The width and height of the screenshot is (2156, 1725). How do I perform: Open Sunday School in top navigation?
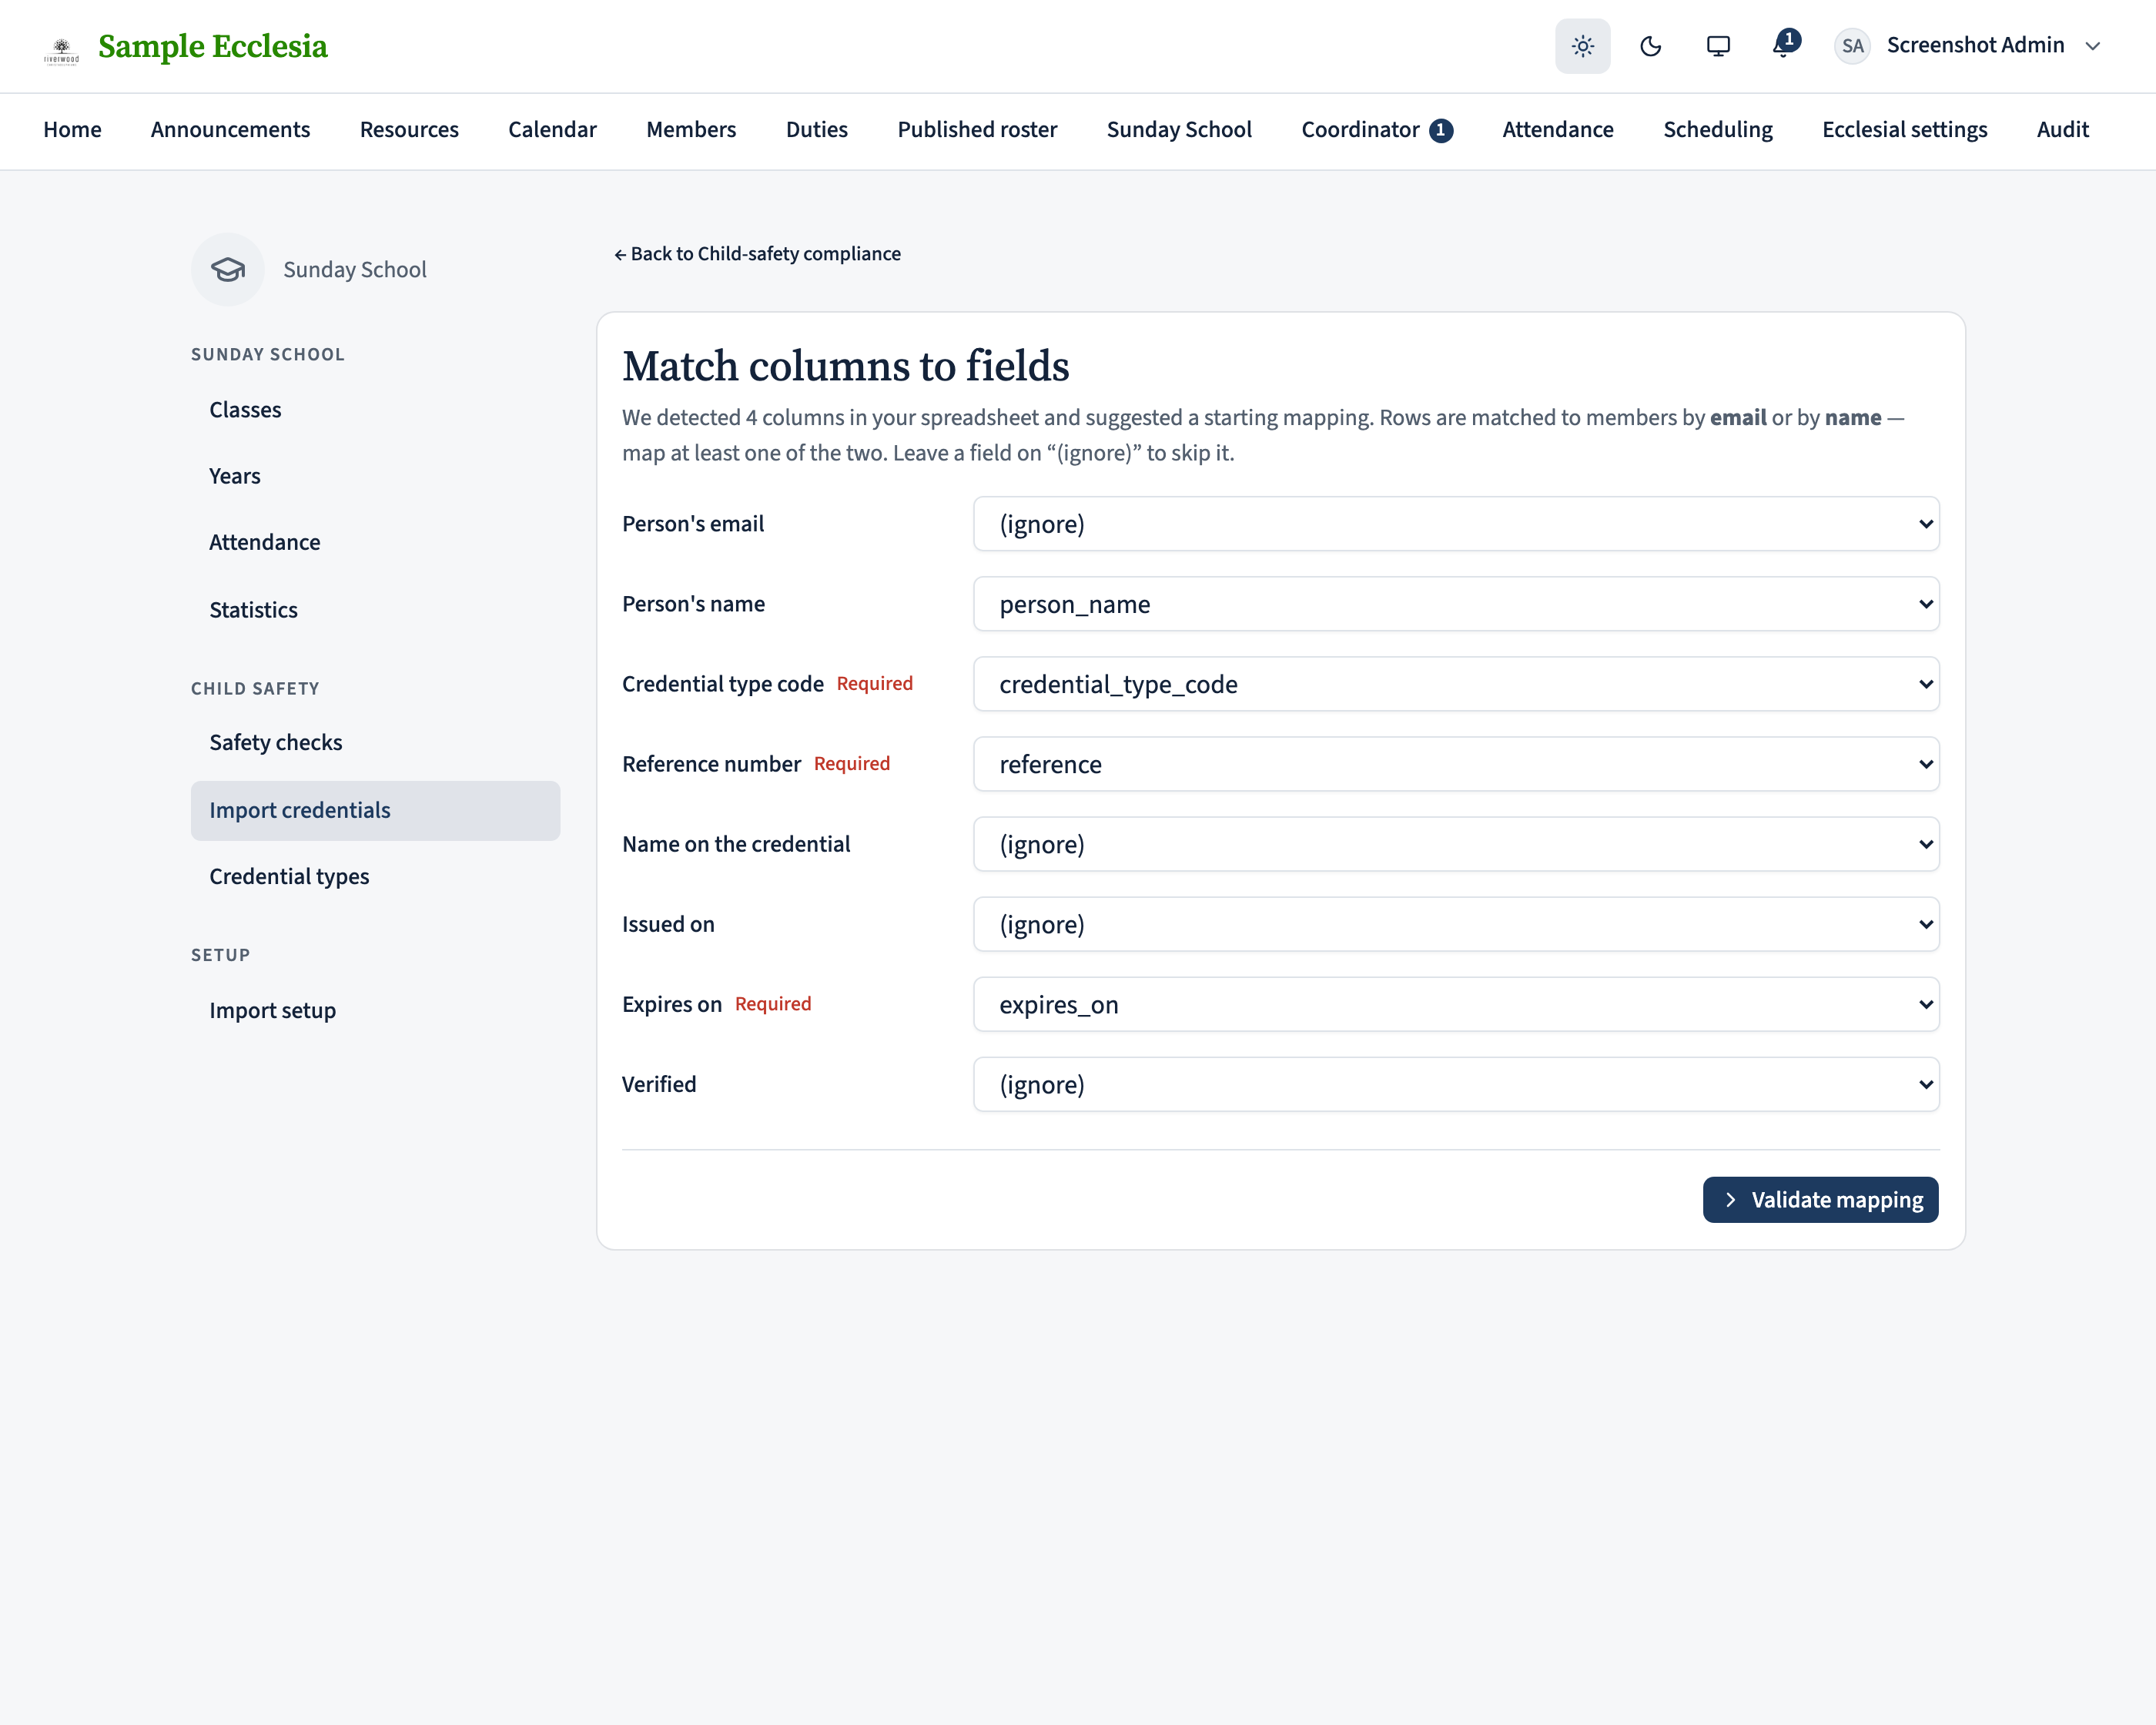(1179, 130)
